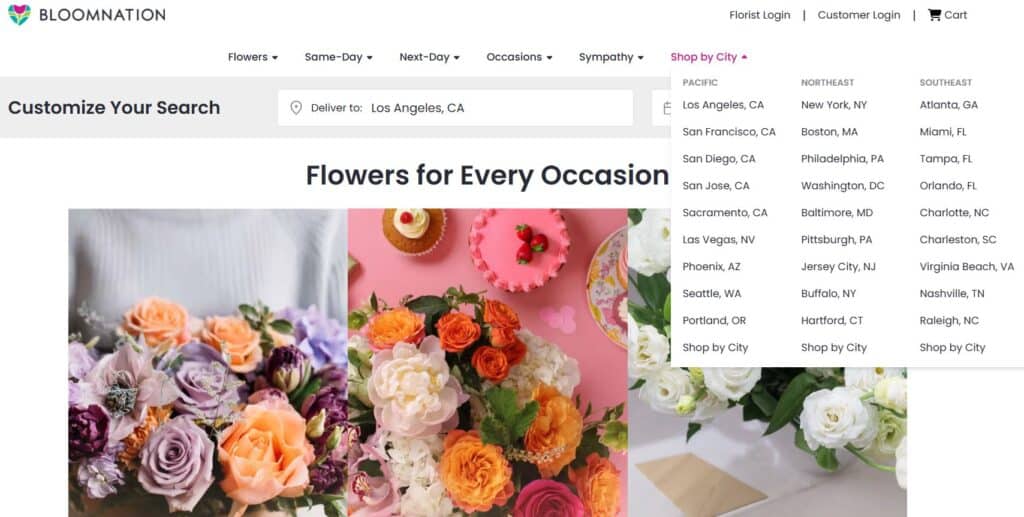Click the BLOOMNATION wordmark text
1024x517 pixels.
103,15
